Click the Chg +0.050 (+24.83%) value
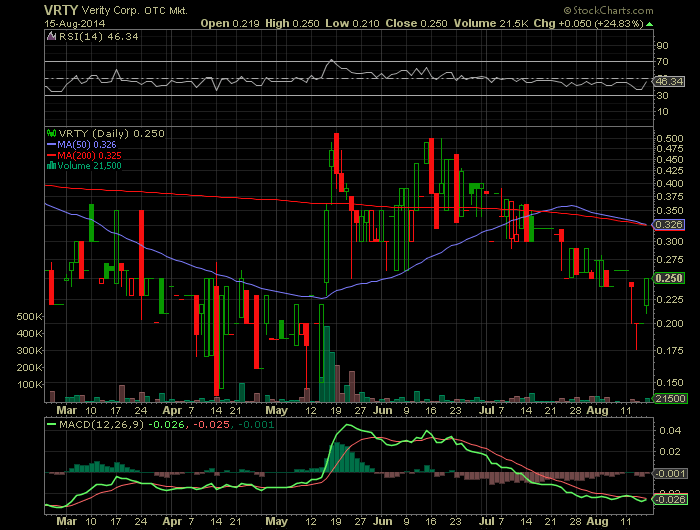The width and height of the screenshot is (700, 530). point(588,23)
